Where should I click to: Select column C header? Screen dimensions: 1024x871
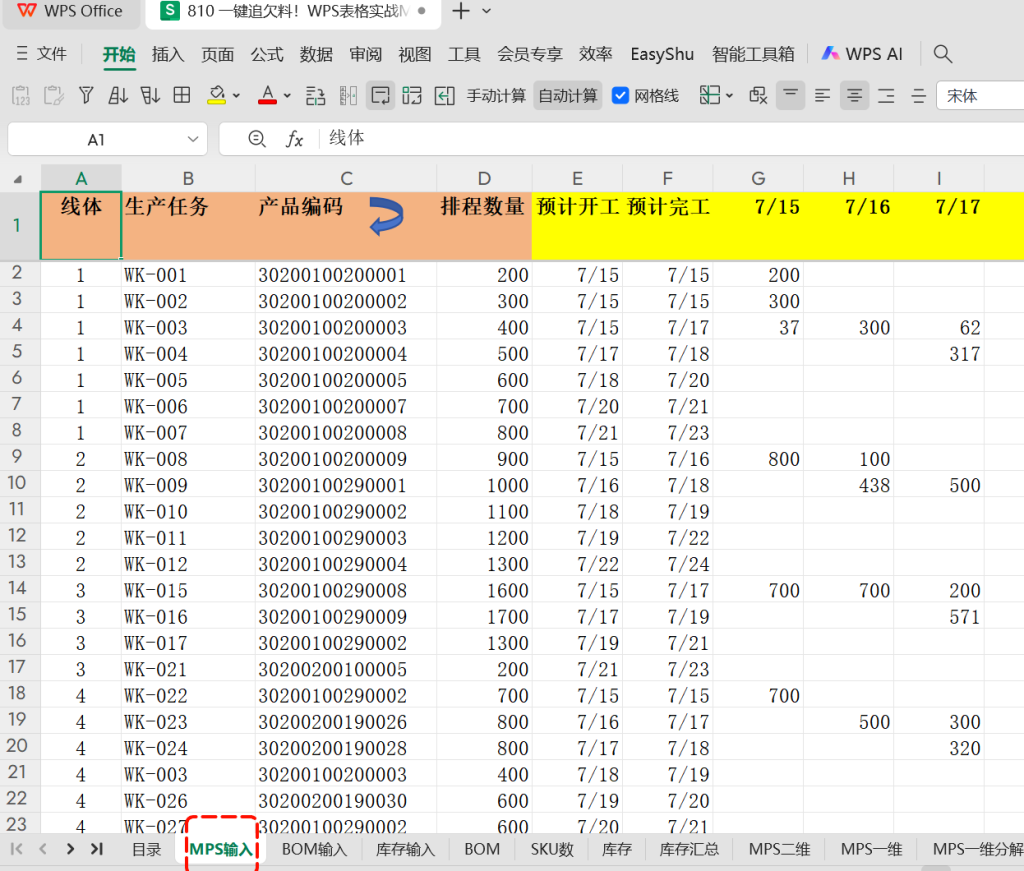[x=346, y=178]
